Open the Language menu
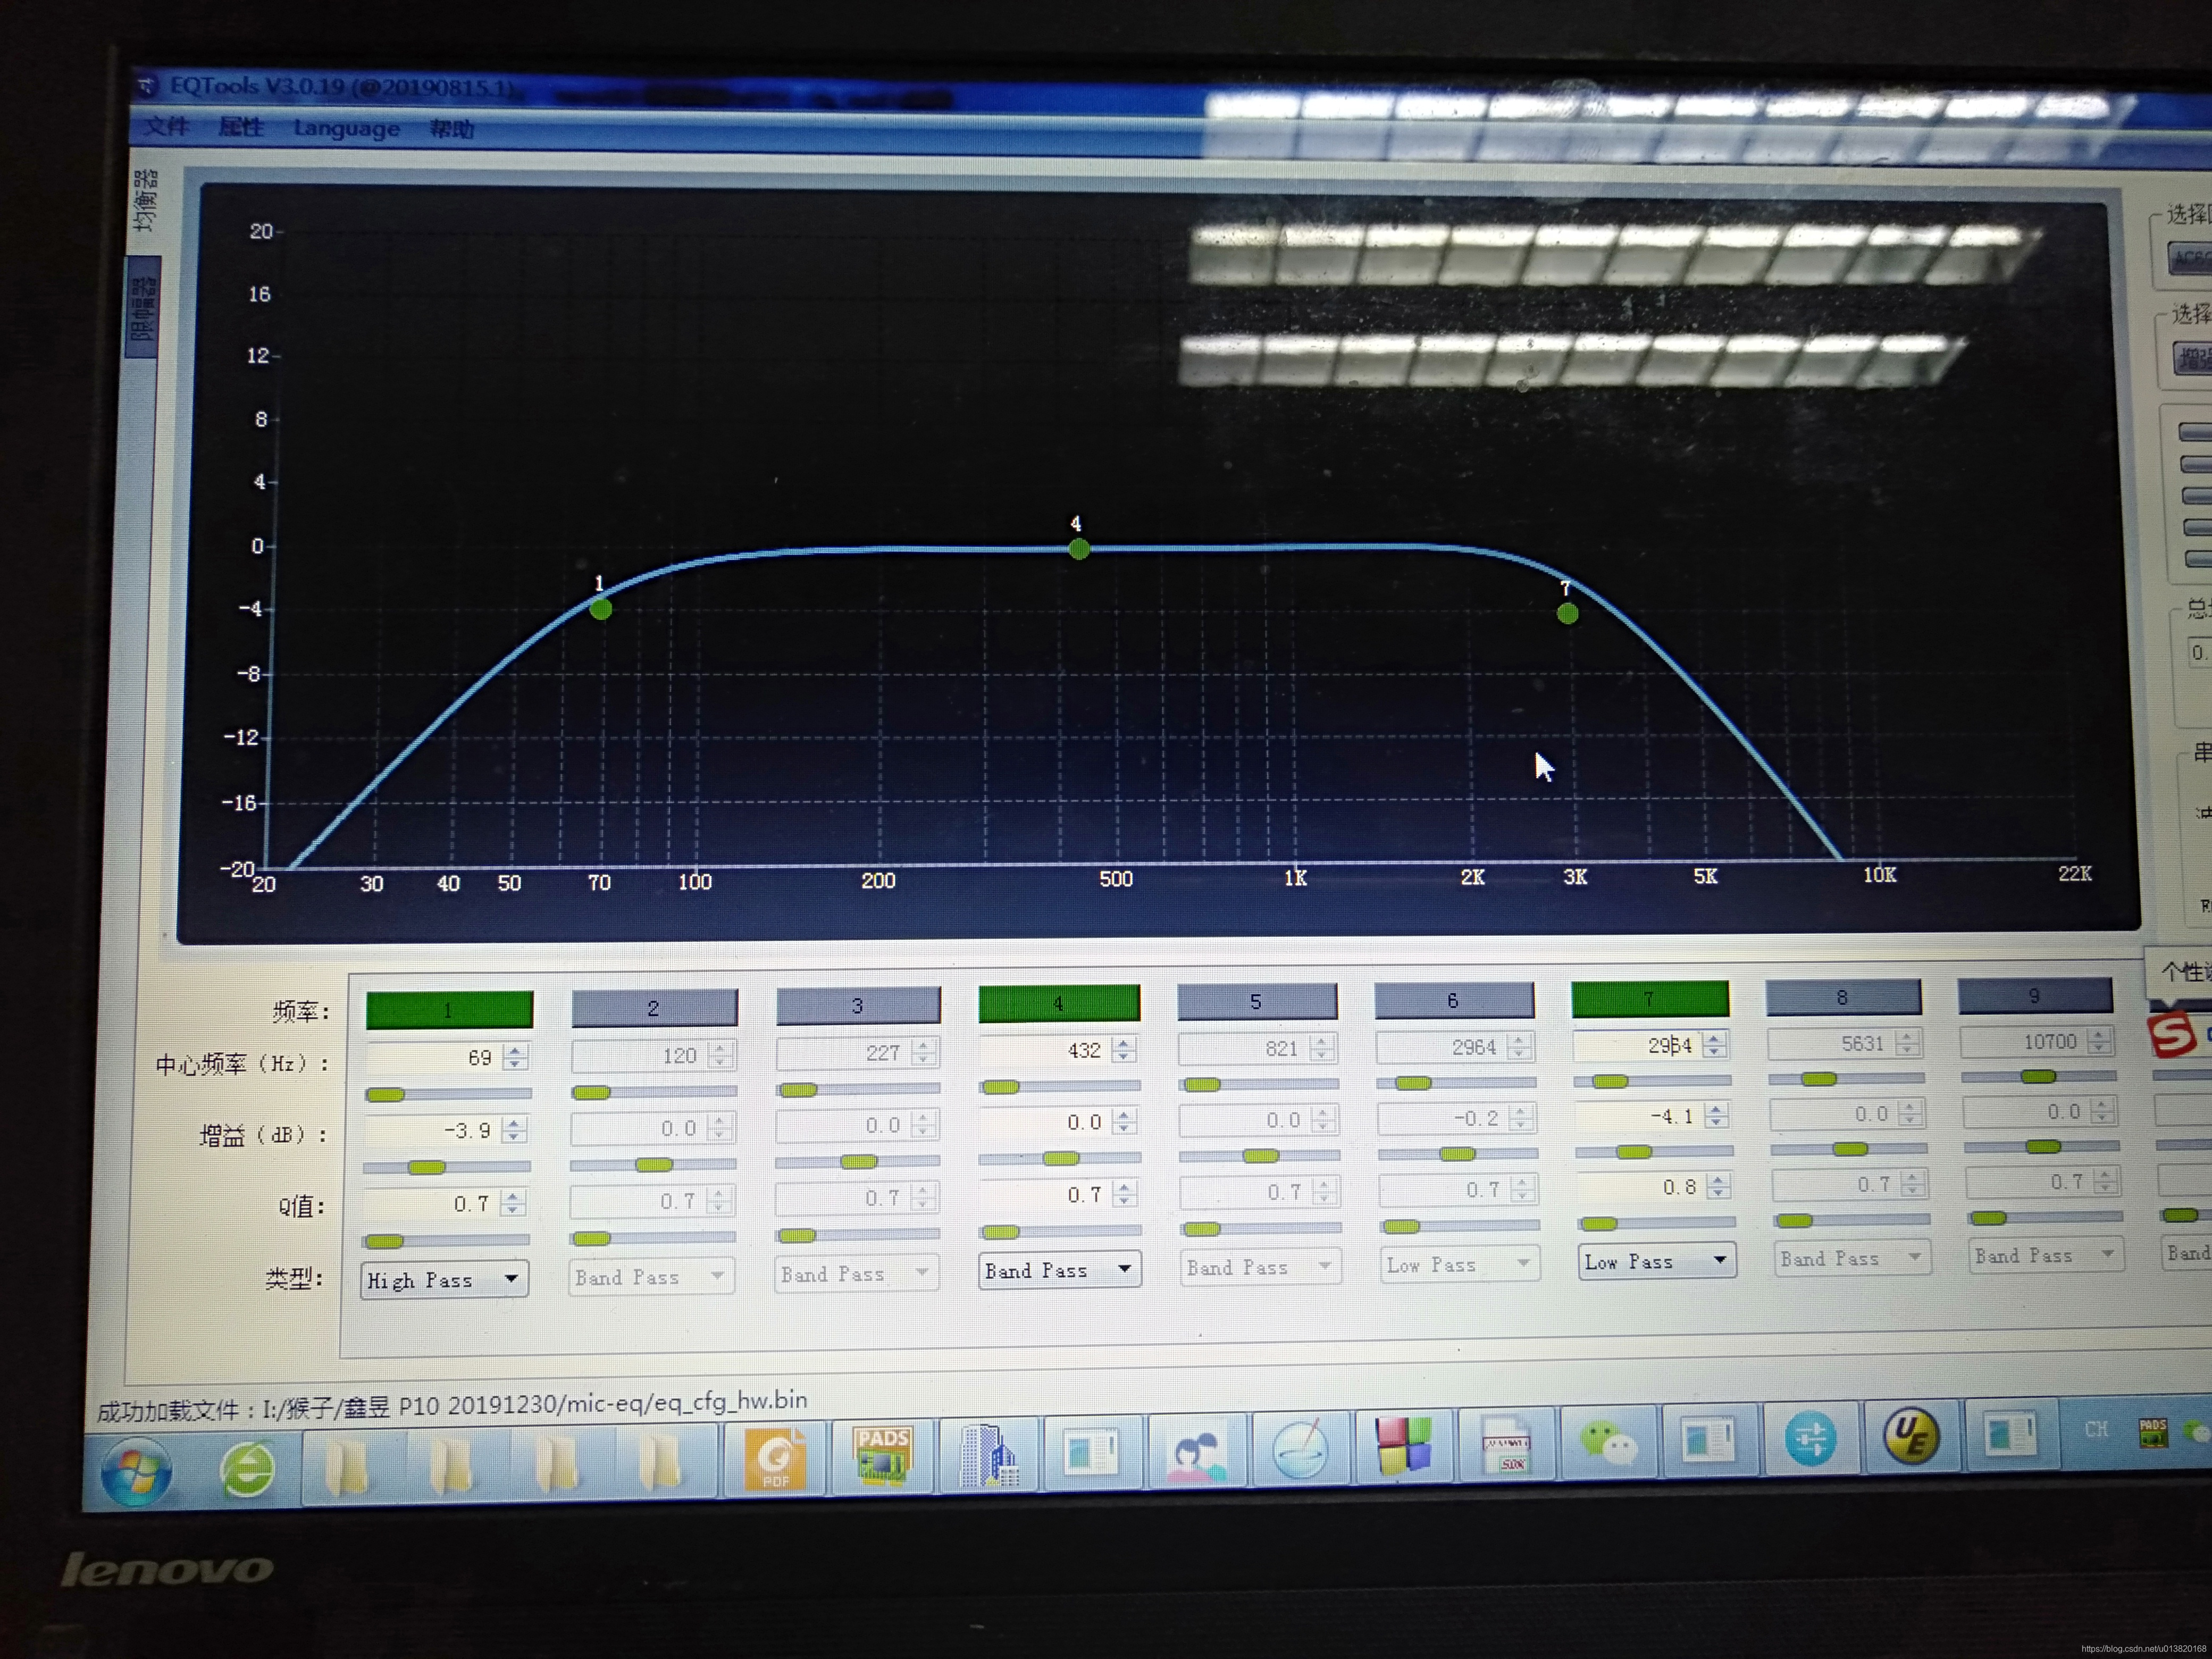Image resolution: width=2212 pixels, height=1659 pixels. point(346,128)
